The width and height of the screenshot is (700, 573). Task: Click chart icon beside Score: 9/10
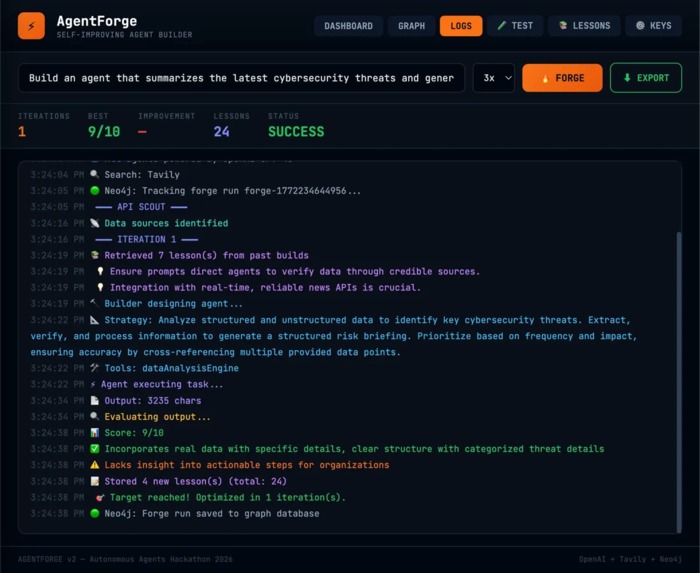(95, 433)
